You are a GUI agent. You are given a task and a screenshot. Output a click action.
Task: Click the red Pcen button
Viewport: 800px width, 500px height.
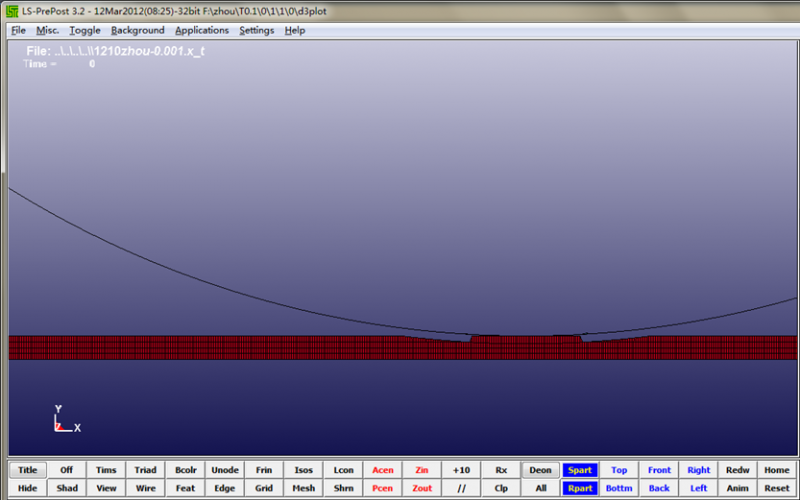click(x=383, y=488)
